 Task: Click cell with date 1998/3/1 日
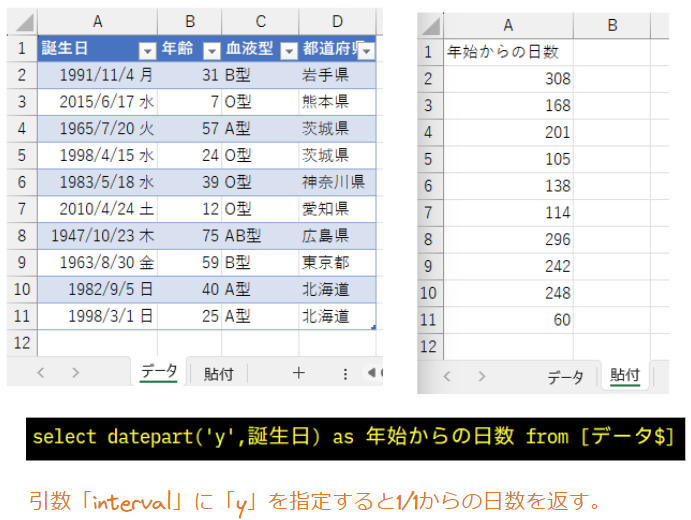click(97, 316)
